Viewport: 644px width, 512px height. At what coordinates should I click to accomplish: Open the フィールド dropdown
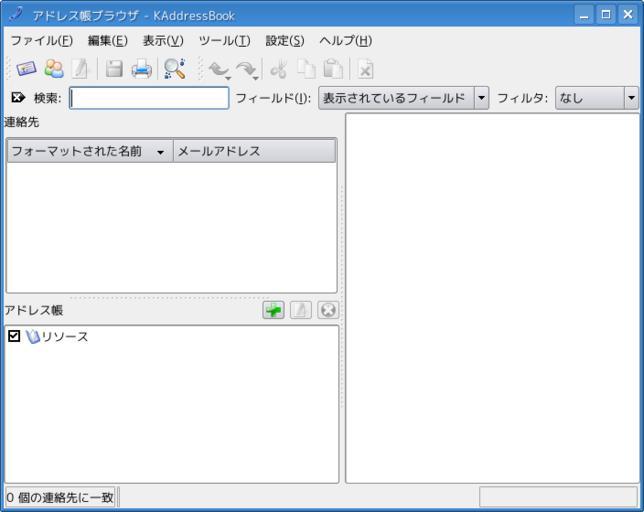pyautogui.click(x=403, y=98)
